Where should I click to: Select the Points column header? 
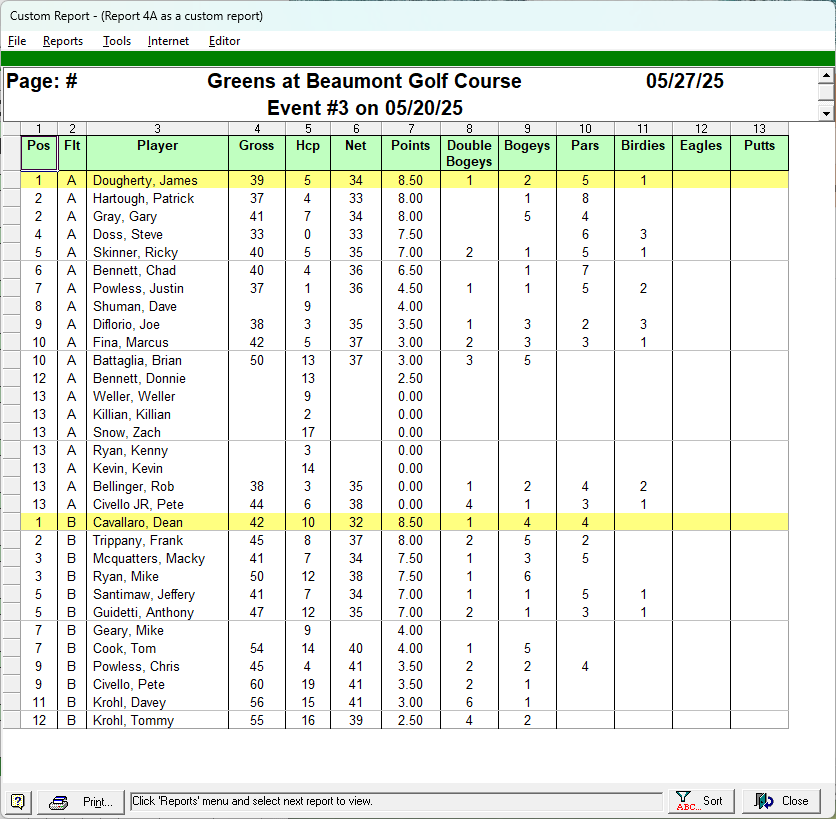410,146
